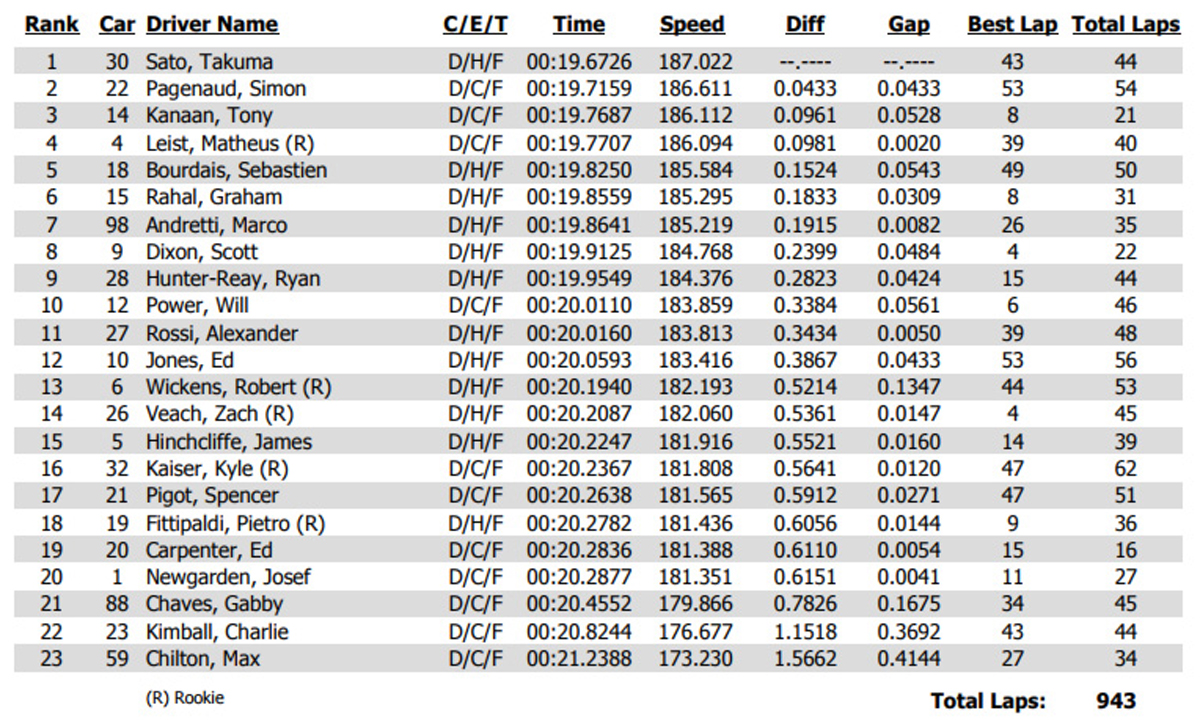Image resolution: width=1200 pixels, height=724 pixels.
Task: Select driver Power, Will
Action: (197, 306)
